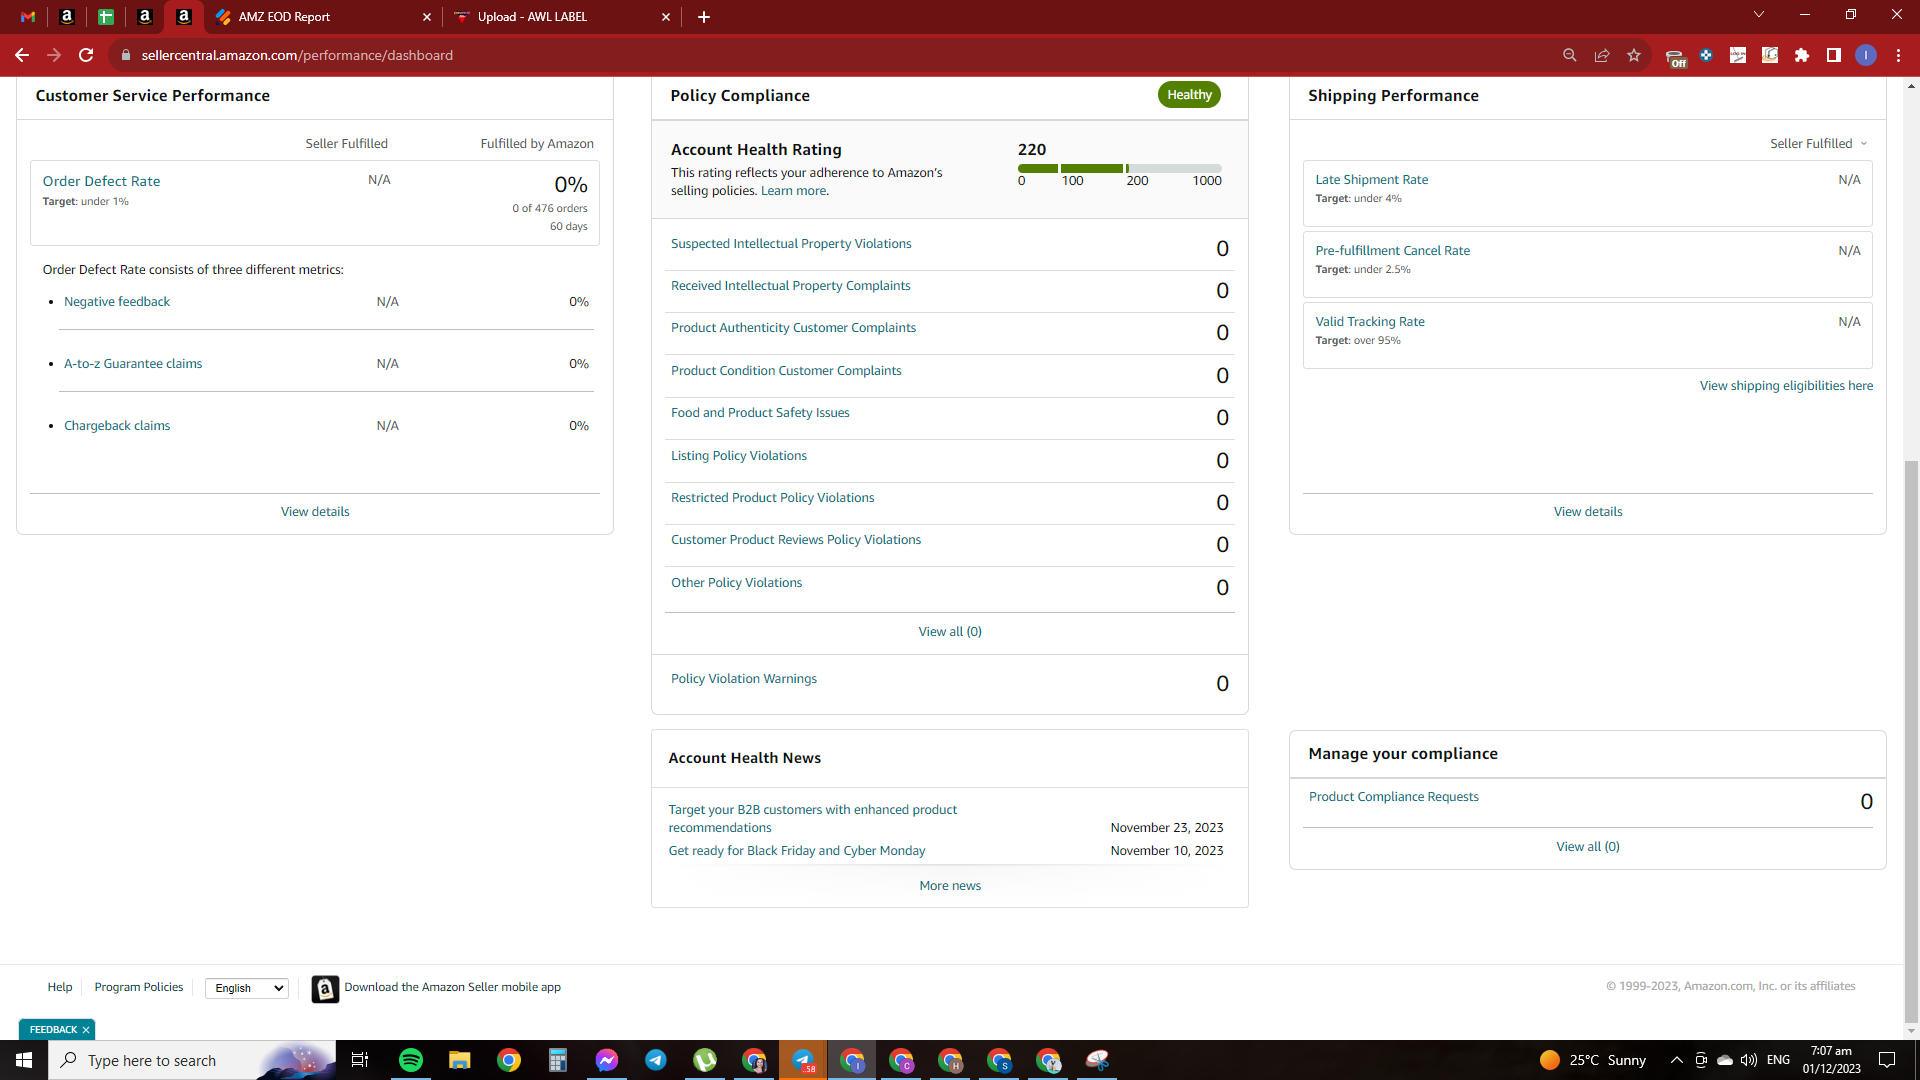Show hidden system tray icons
The image size is (1920, 1080).
pos(1677,1060)
